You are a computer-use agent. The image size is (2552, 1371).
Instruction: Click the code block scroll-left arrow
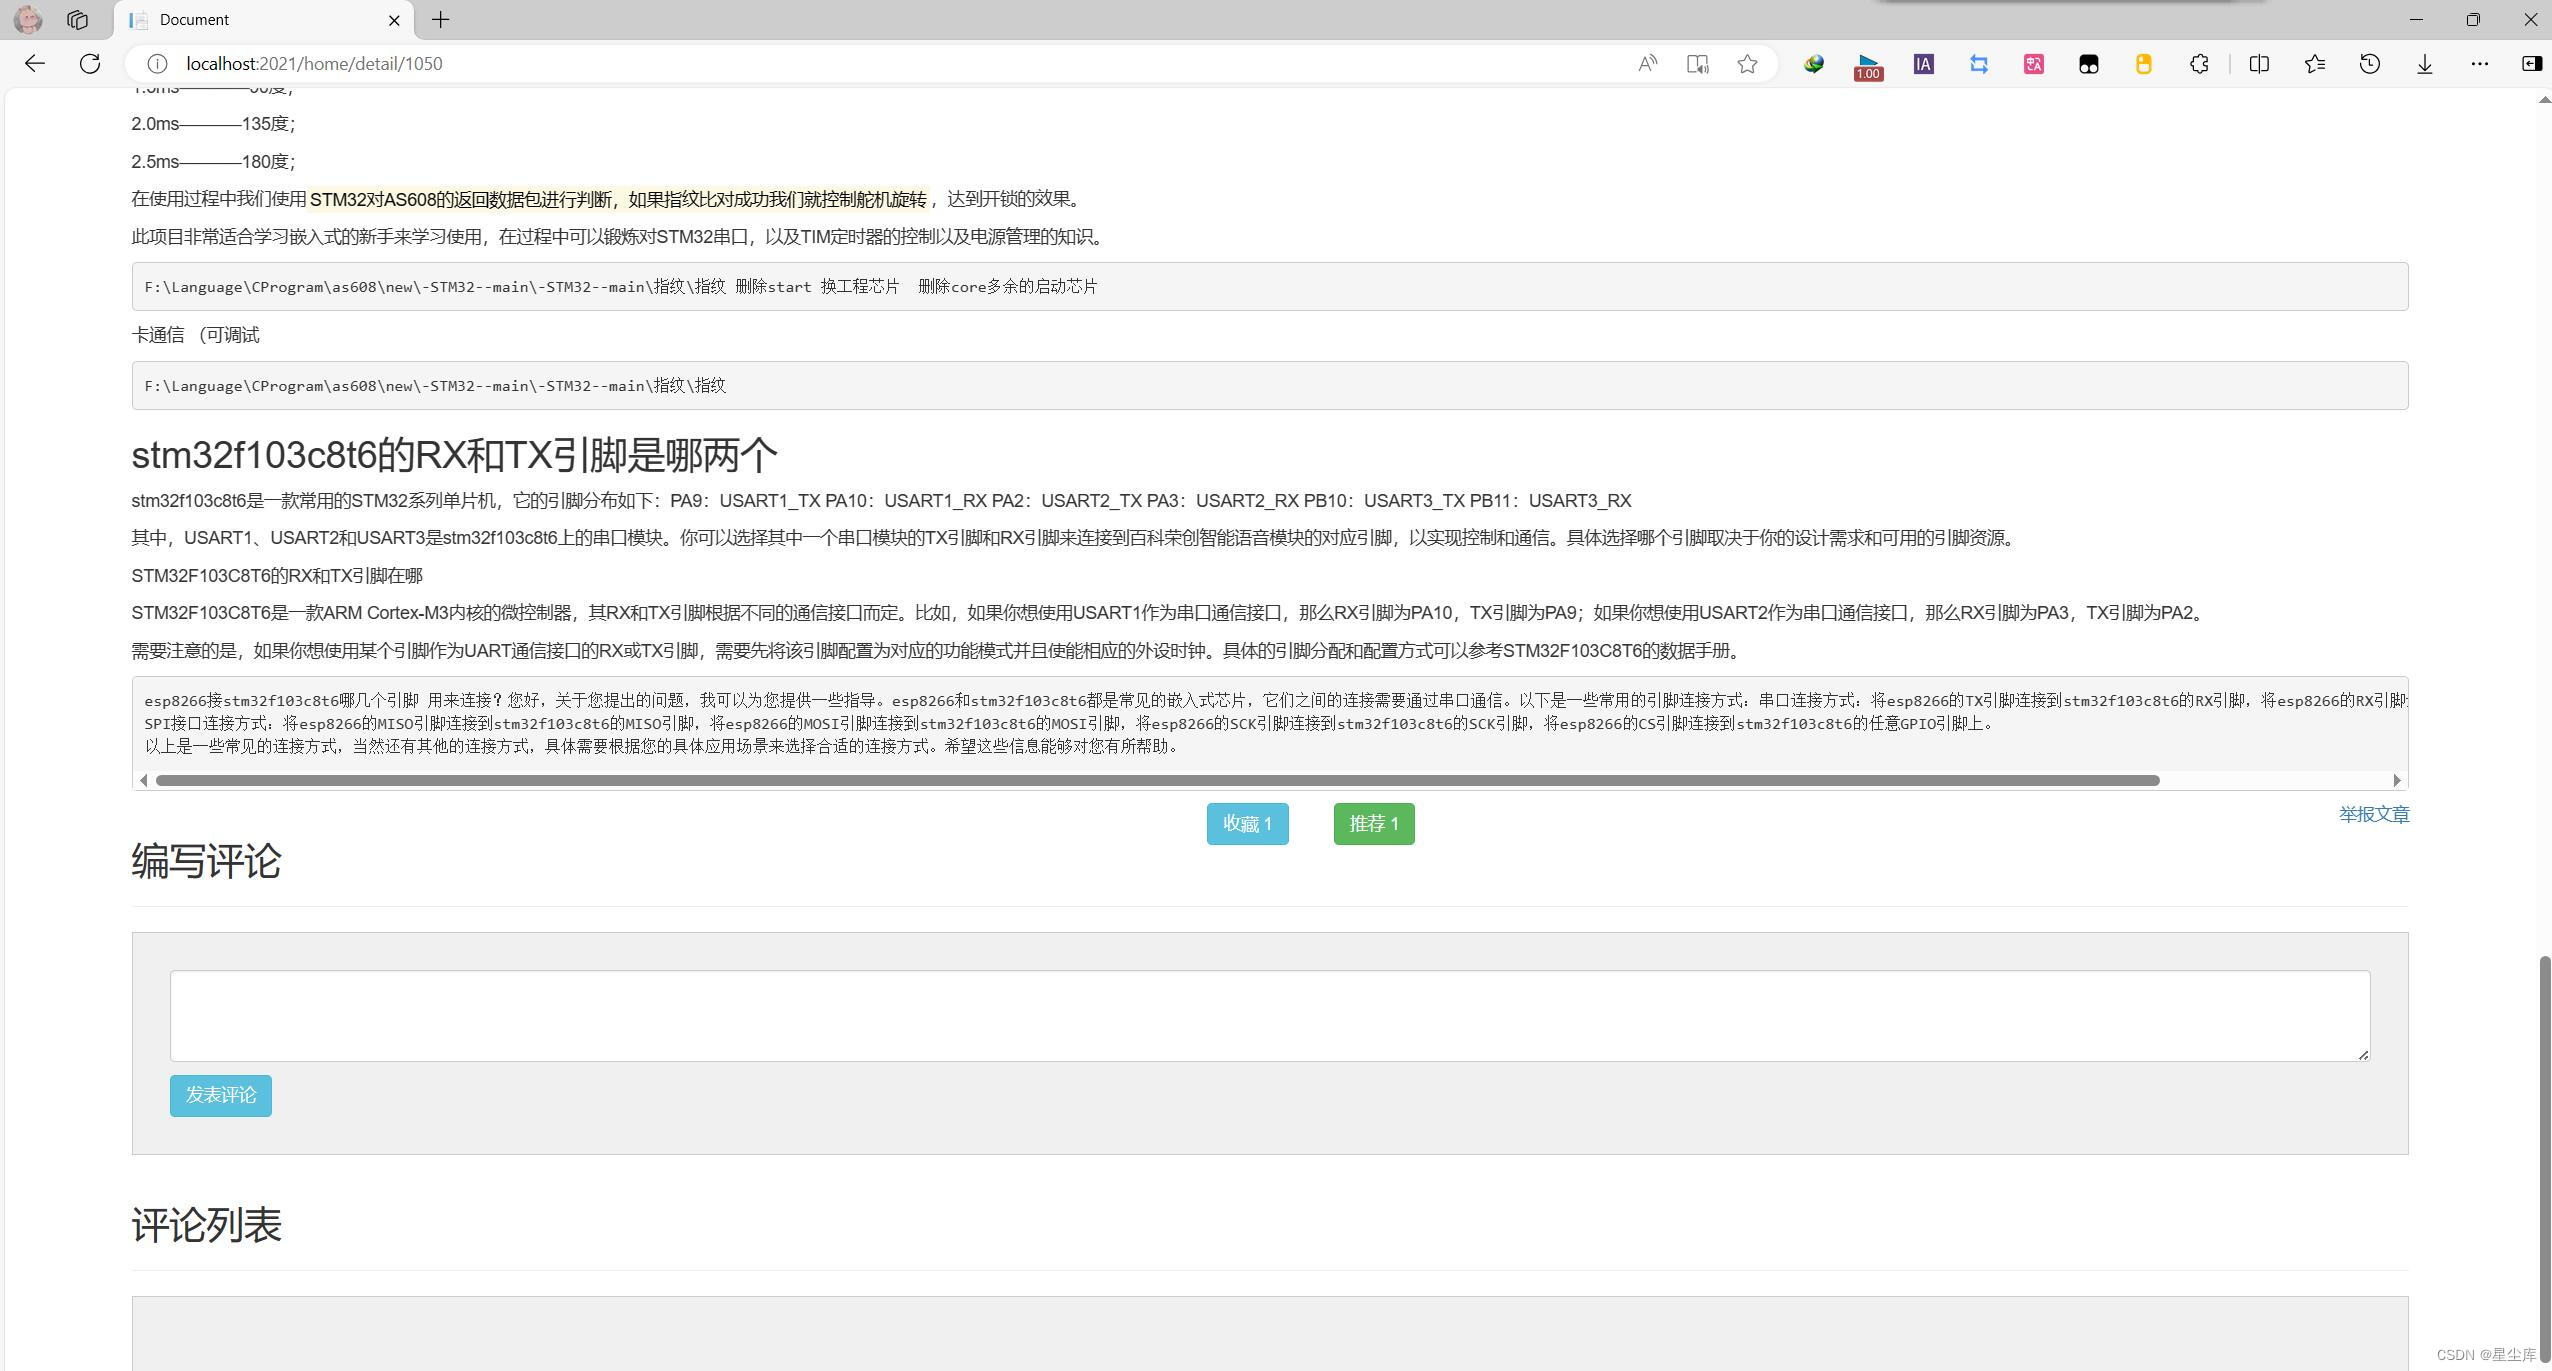[144, 780]
